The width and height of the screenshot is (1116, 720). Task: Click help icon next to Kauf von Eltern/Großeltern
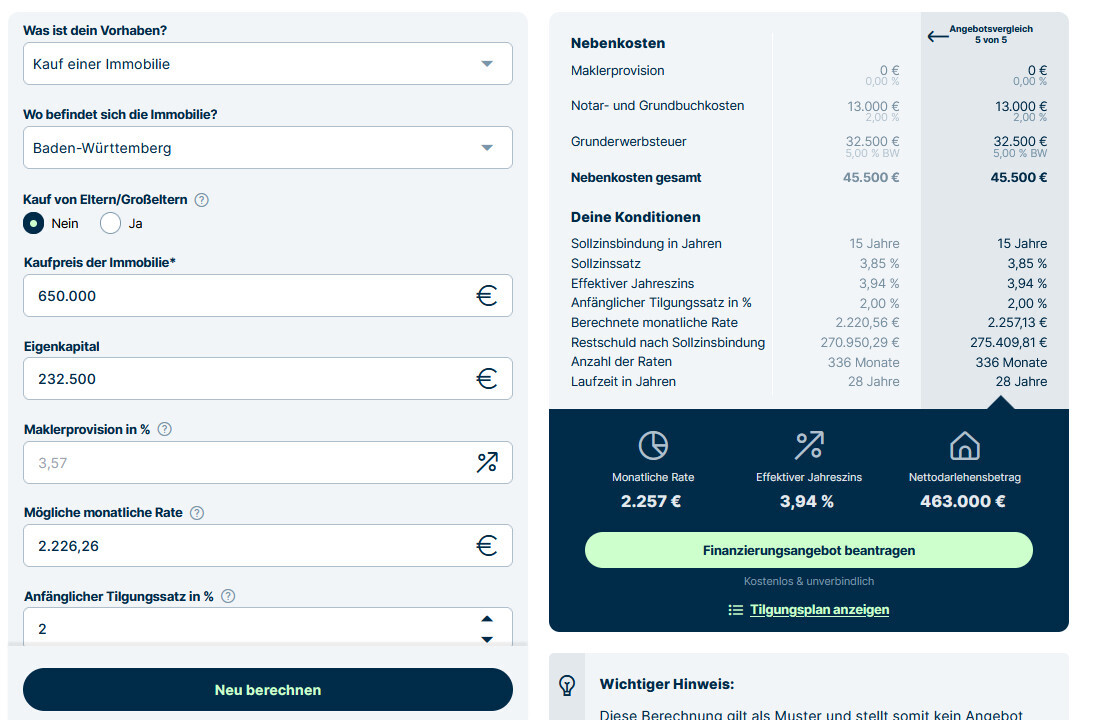point(201,200)
